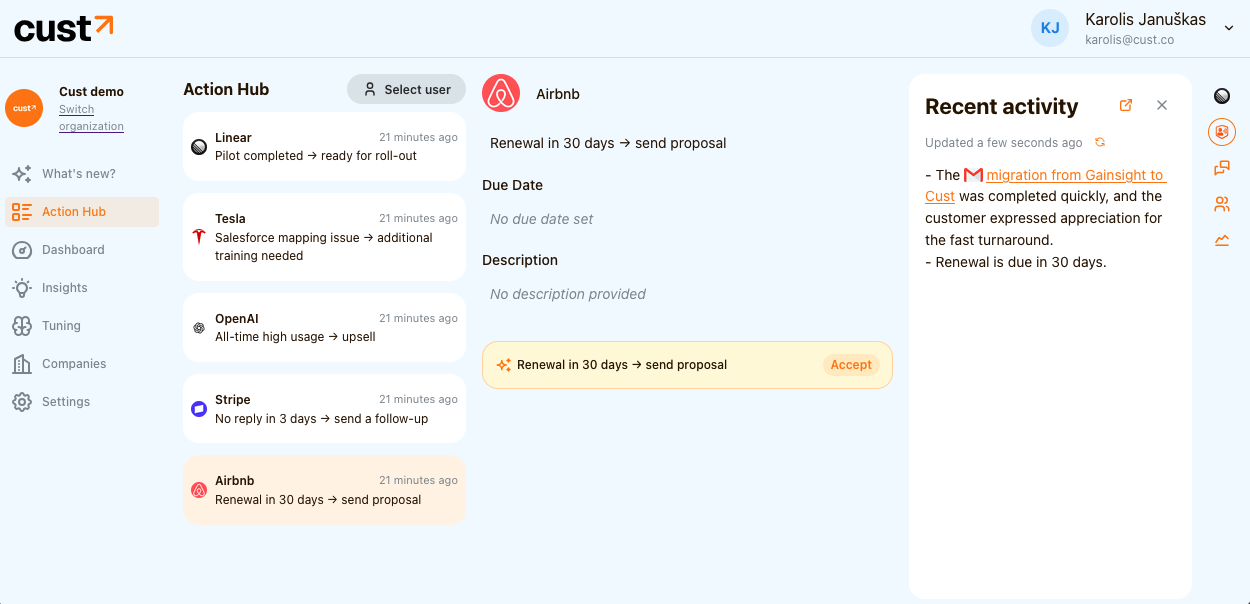
Task: Open the Select user dropdown
Action: pos(406,89)
